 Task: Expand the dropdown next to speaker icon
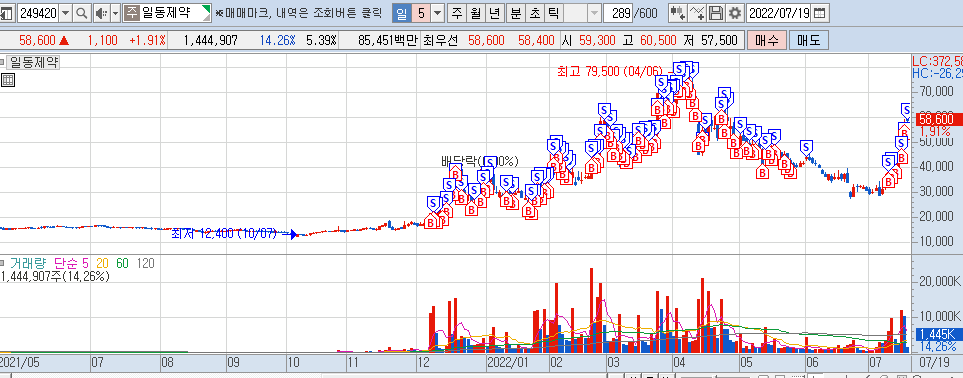pos(115,12)
